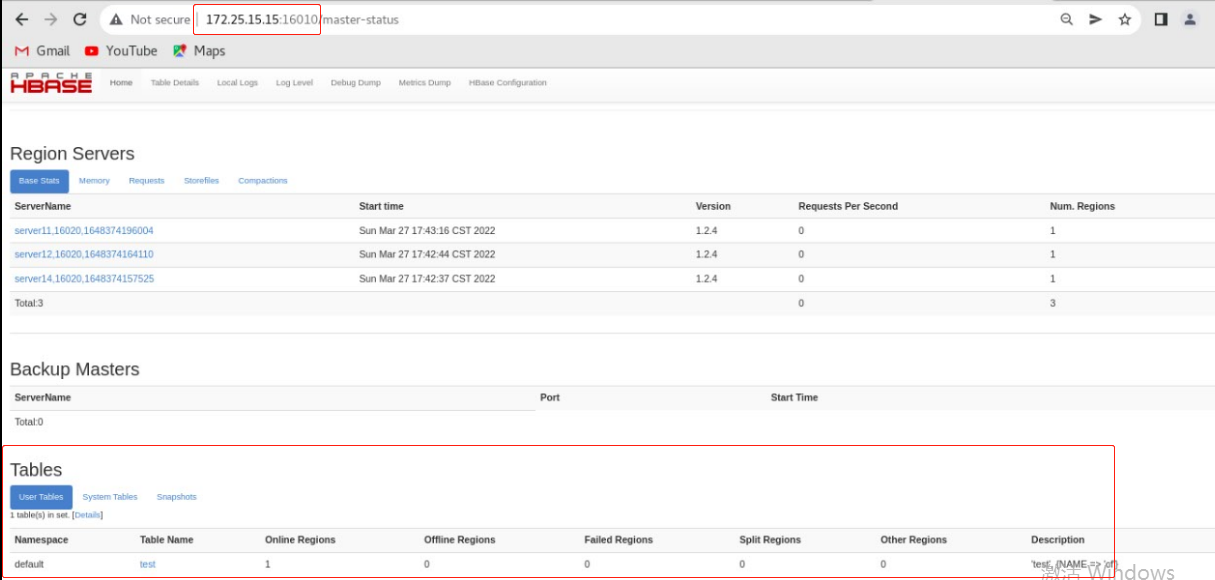Select the Base Stats tab
The height and width of the screenshot is (580, 1215).
tap(40, 181)
